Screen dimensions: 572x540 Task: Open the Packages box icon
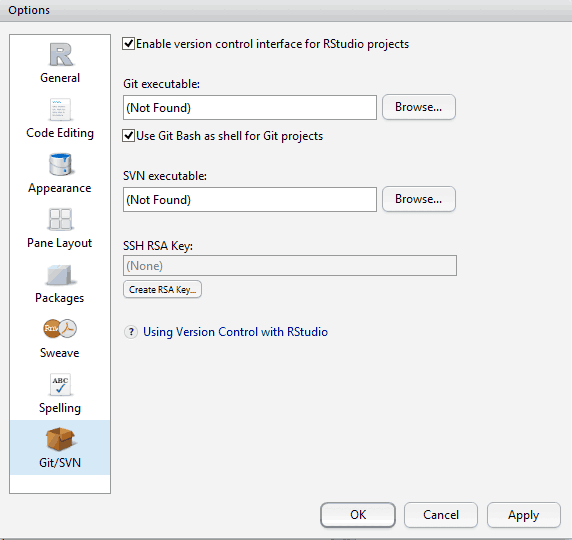(x=60, y=275)
